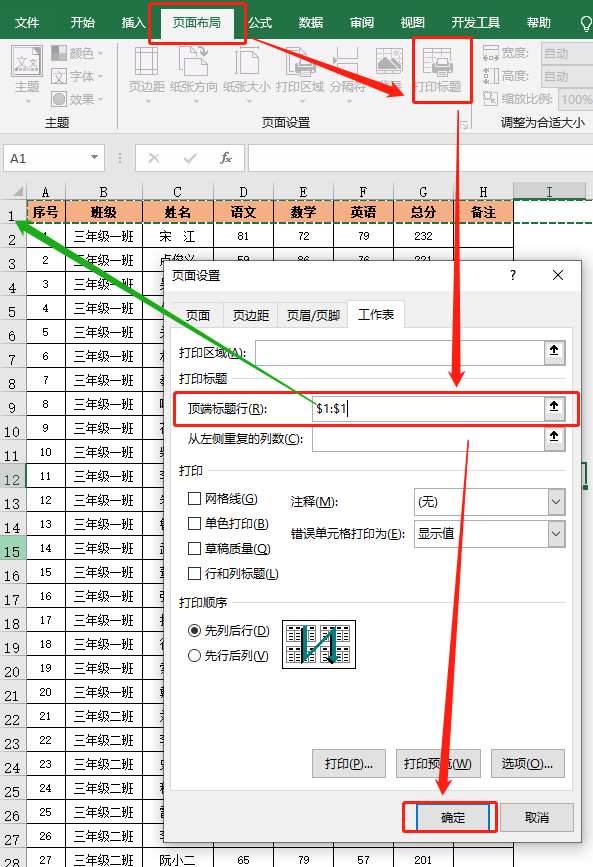593x867 pixels.
Task: Open the 页眉/页脚 tab in dialog
Action: click(313, 315)
